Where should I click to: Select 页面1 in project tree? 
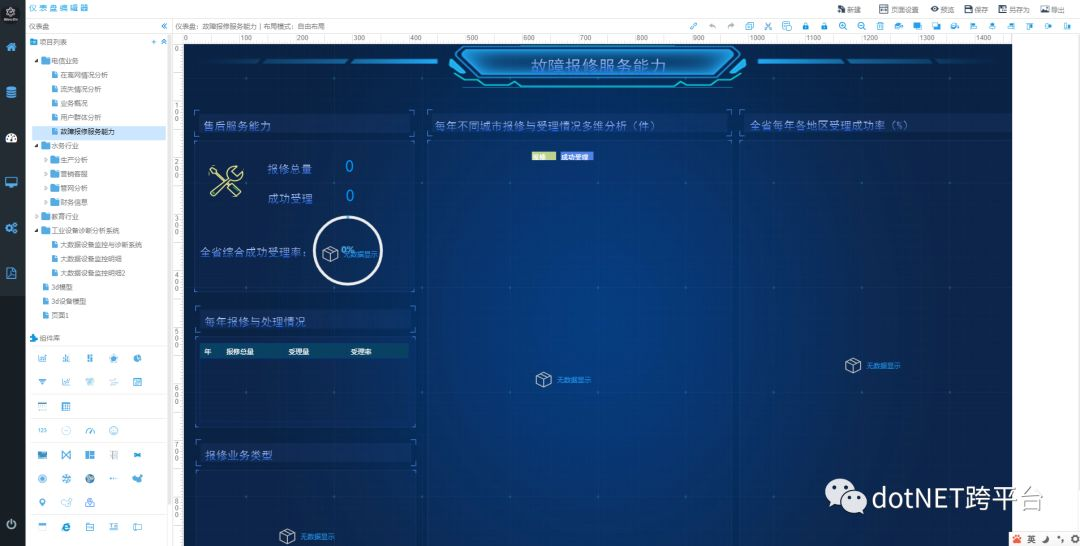coord(60,315)
